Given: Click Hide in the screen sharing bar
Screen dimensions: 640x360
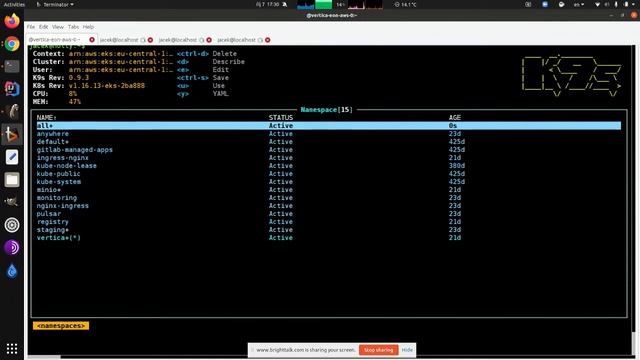Looking at the screenshot, I should coord(407,350).
